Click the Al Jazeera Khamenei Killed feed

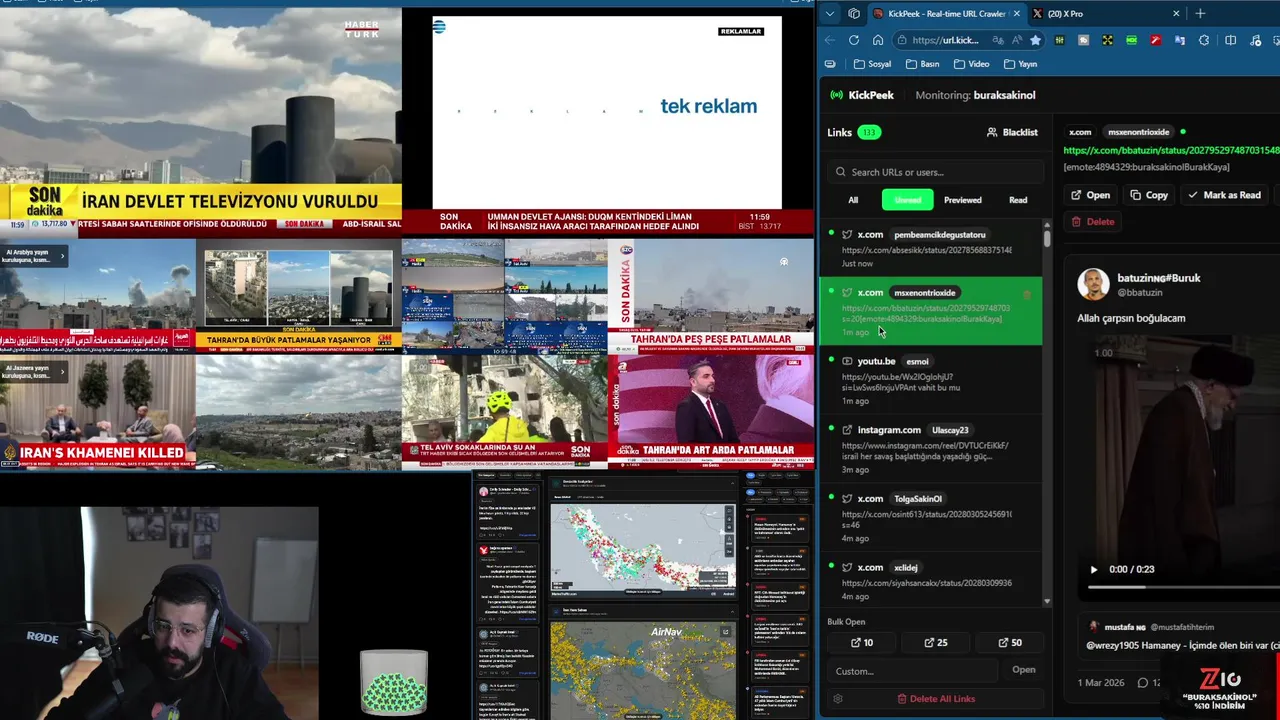click(98, 411)
